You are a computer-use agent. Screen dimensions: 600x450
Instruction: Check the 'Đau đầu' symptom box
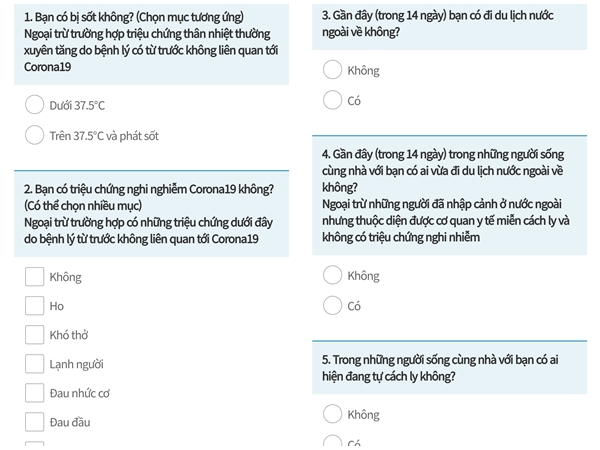click(34, 422)
